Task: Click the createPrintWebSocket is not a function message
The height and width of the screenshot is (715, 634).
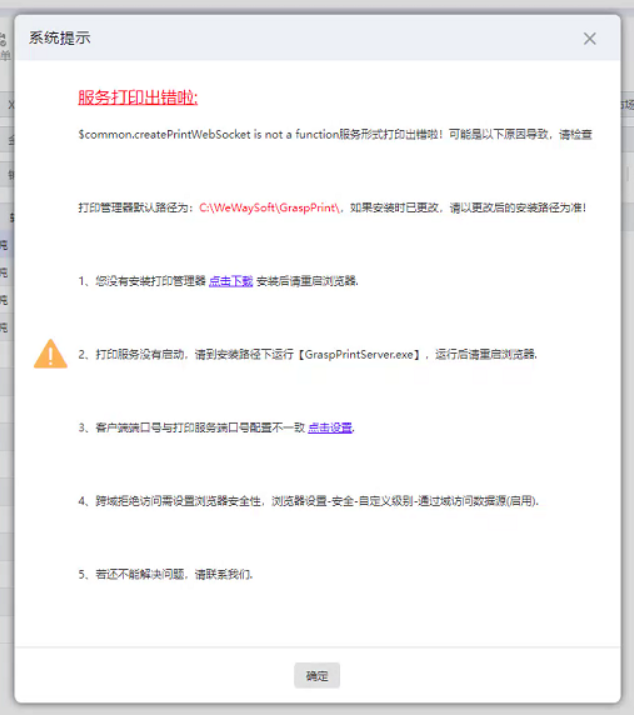Action: click(208, 135)
